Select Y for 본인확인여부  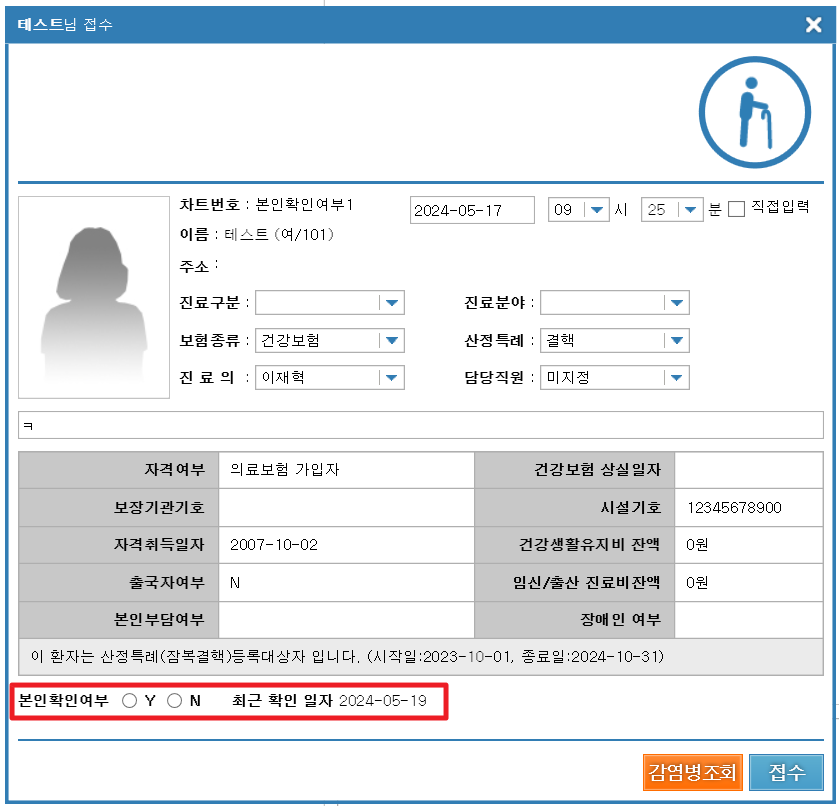pos(130,701)
